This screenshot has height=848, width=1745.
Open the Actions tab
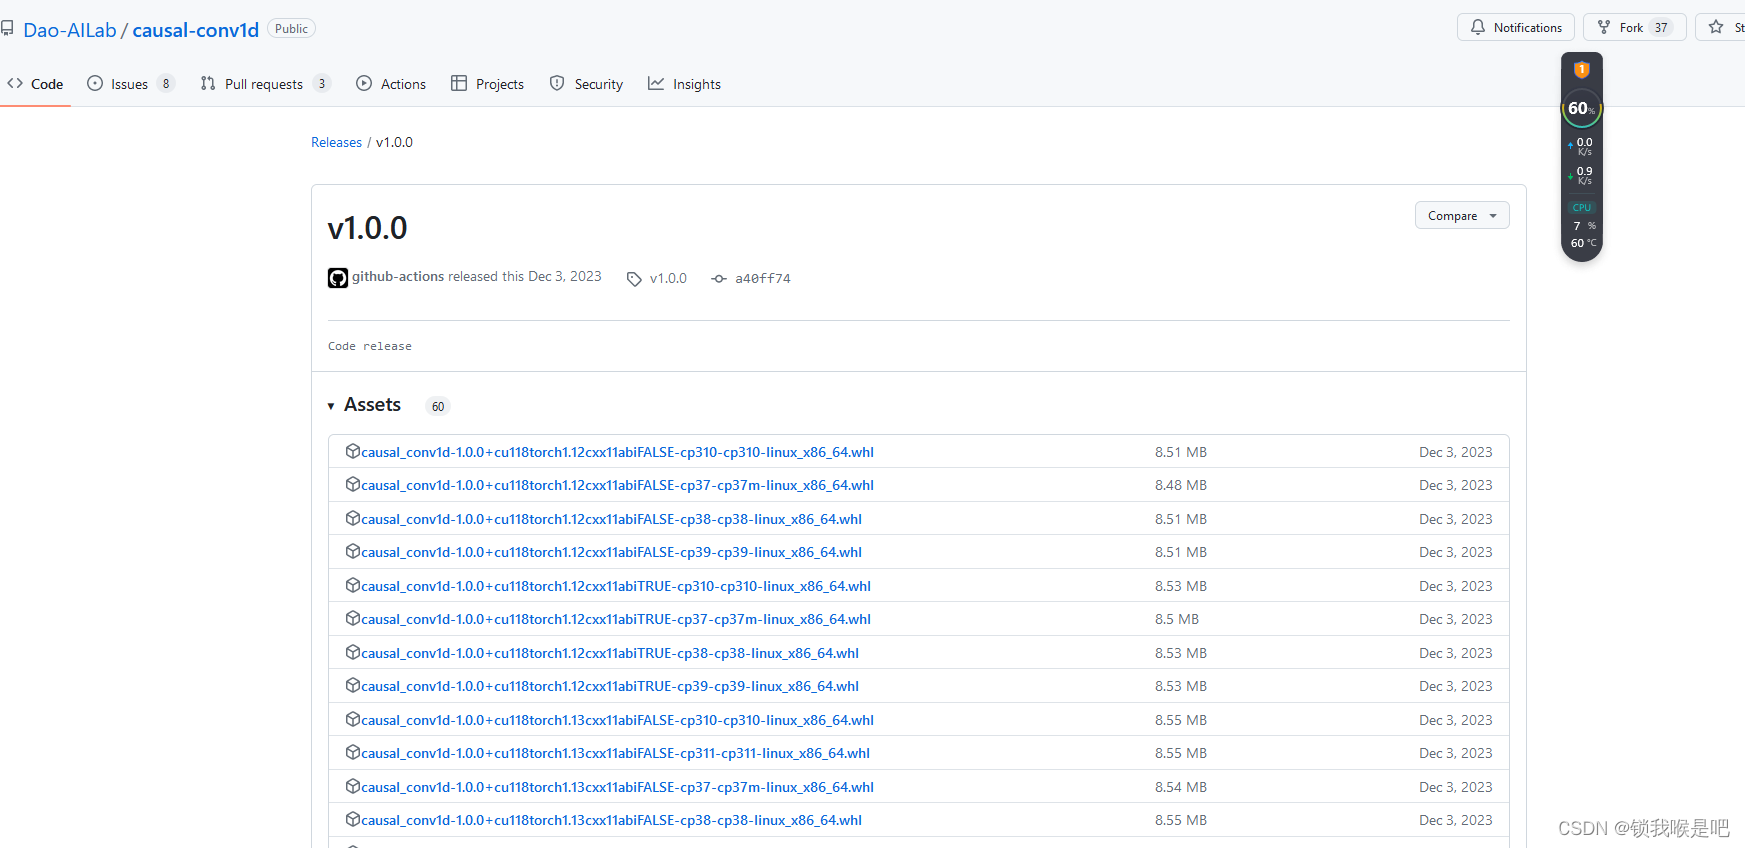(391, 84)
